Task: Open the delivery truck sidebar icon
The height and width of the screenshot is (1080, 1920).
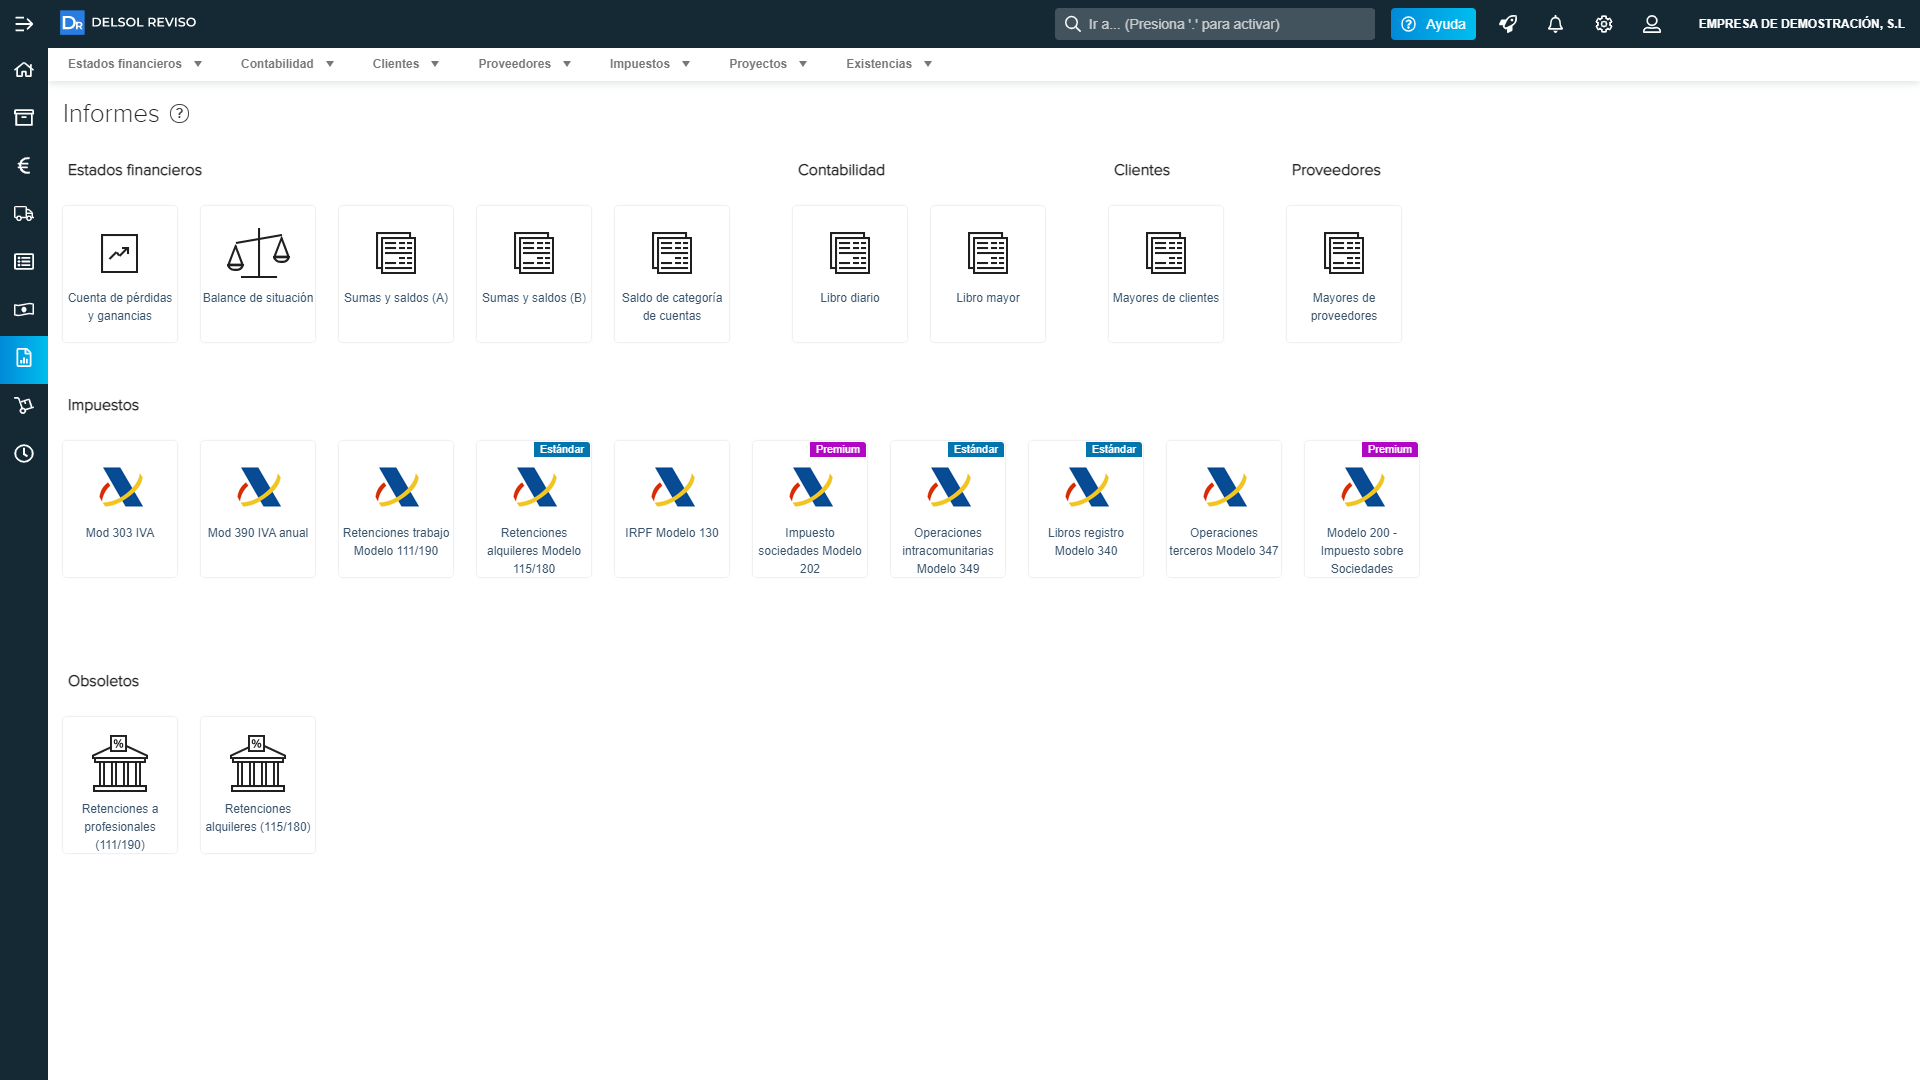Action: point(24,214)
